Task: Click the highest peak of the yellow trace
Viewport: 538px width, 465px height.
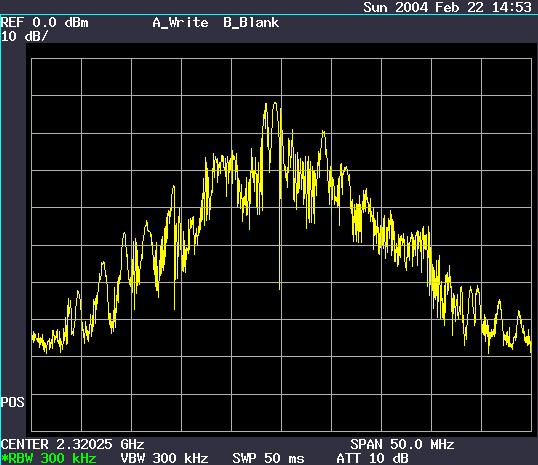Action: coord(275,103)
